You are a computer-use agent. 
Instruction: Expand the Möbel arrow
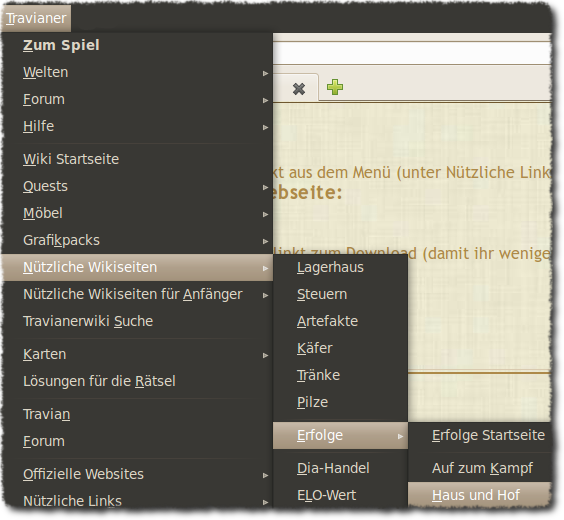pyautogui.click(x=265, y=214)
